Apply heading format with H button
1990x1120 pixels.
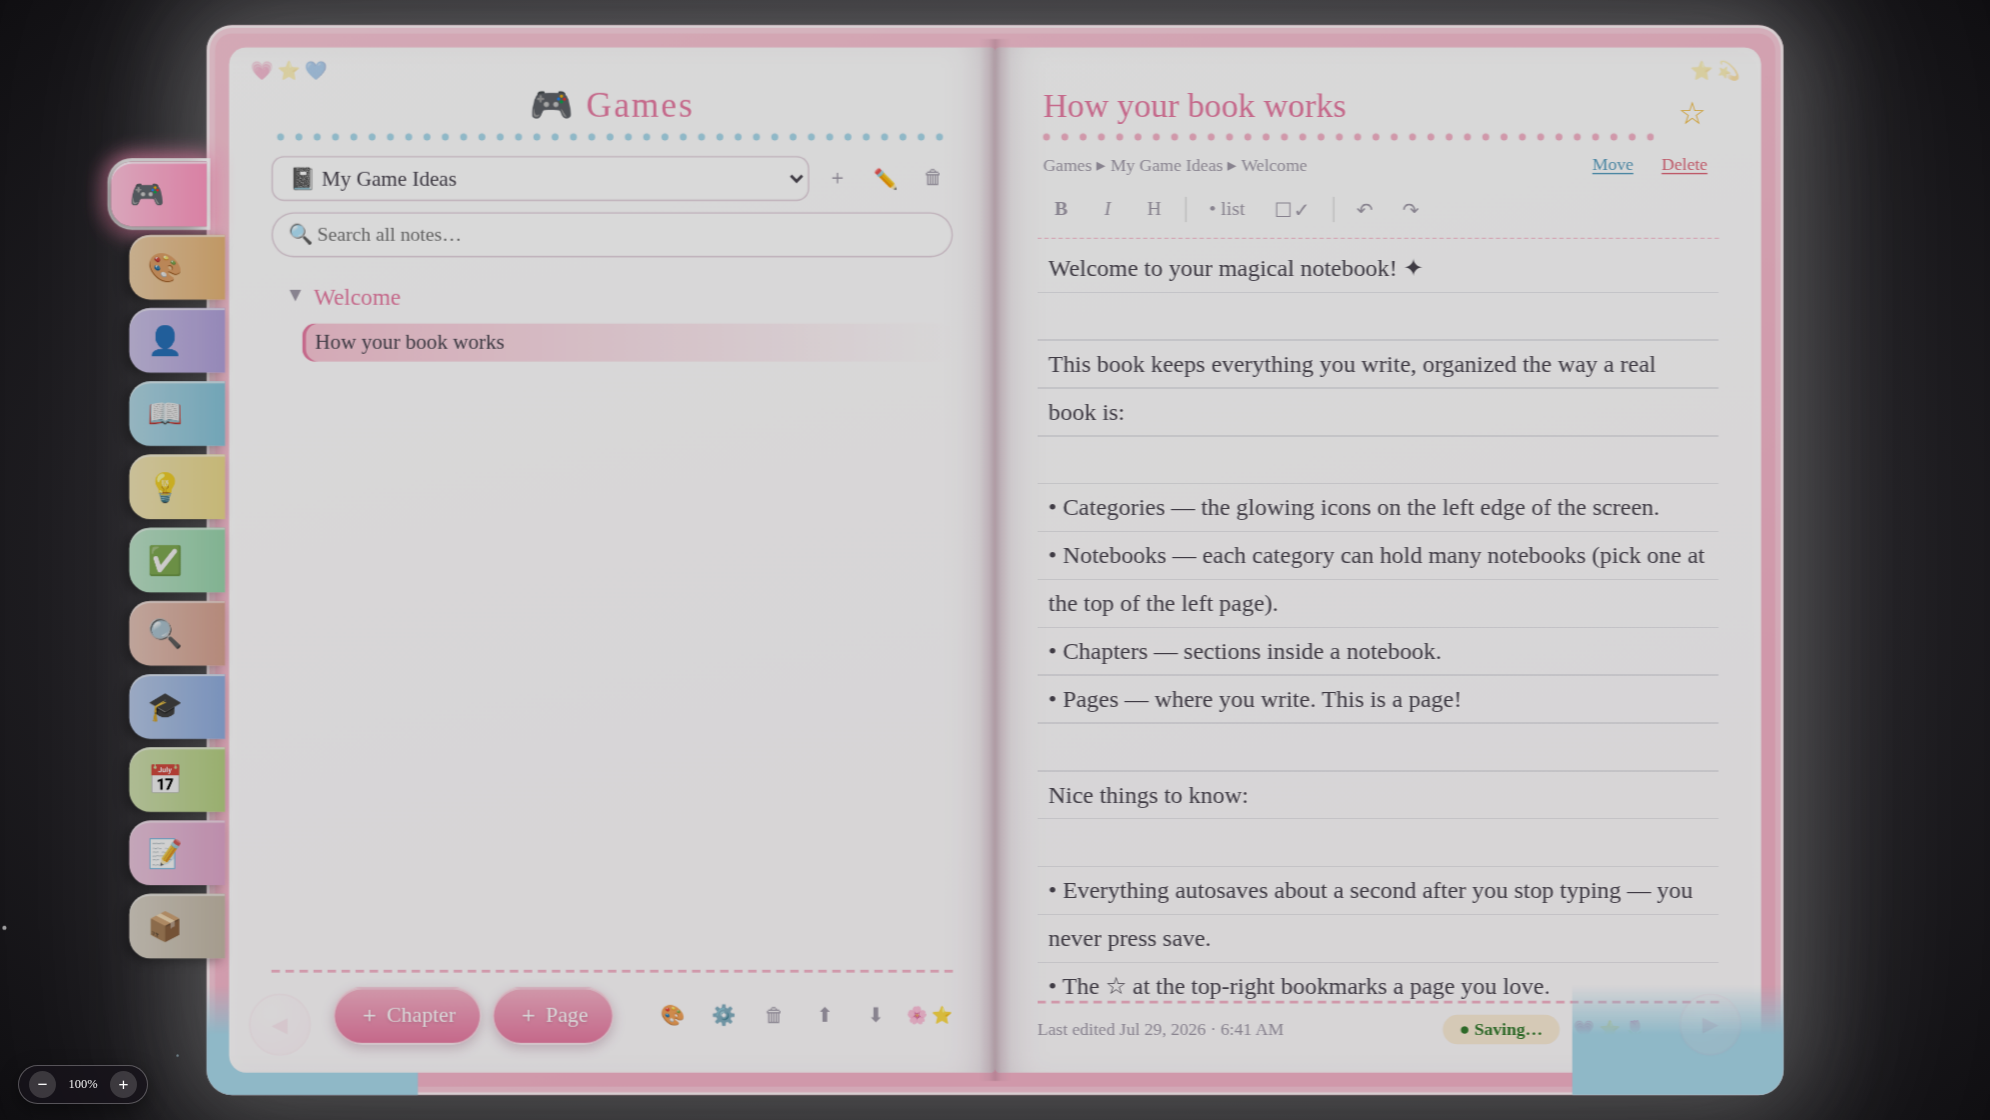[x=1154, y=209]
